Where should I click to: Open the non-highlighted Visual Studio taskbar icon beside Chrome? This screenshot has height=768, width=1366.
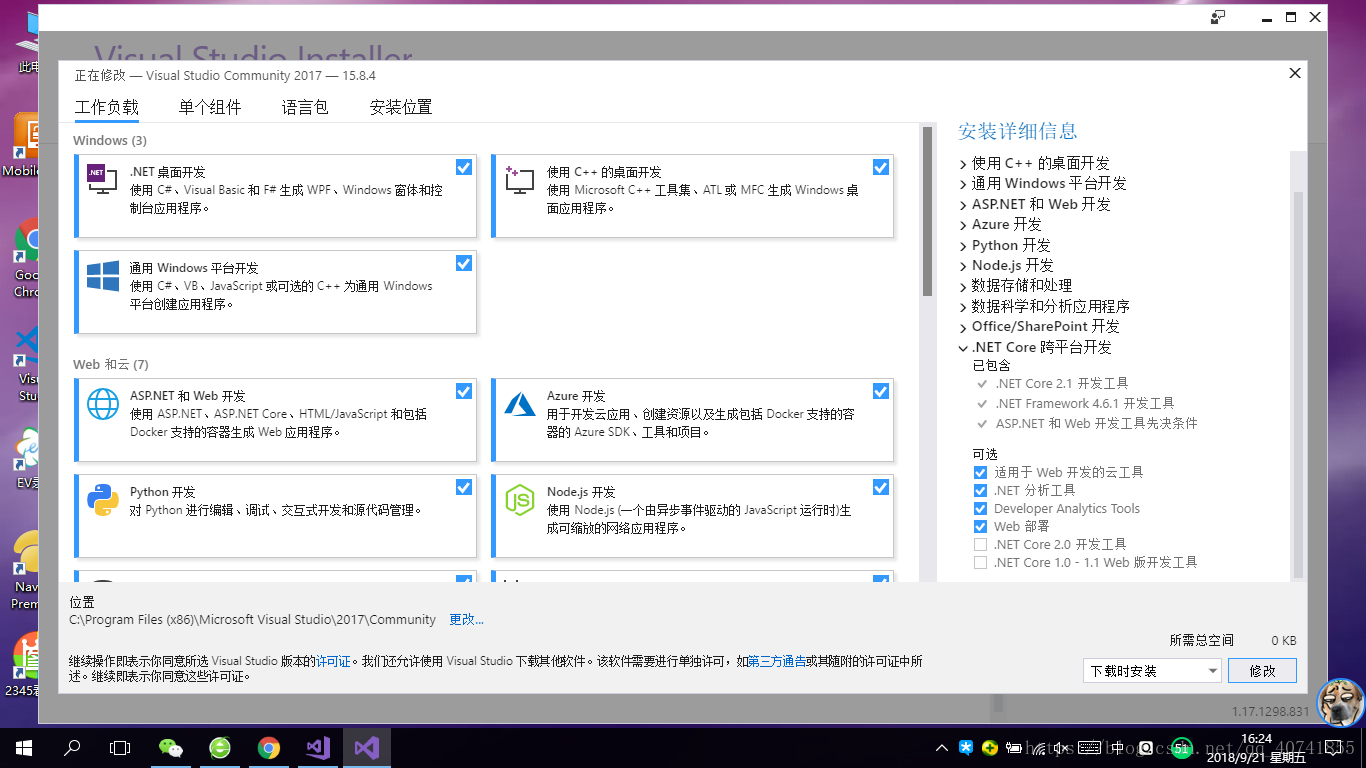[x=318, y=747]
